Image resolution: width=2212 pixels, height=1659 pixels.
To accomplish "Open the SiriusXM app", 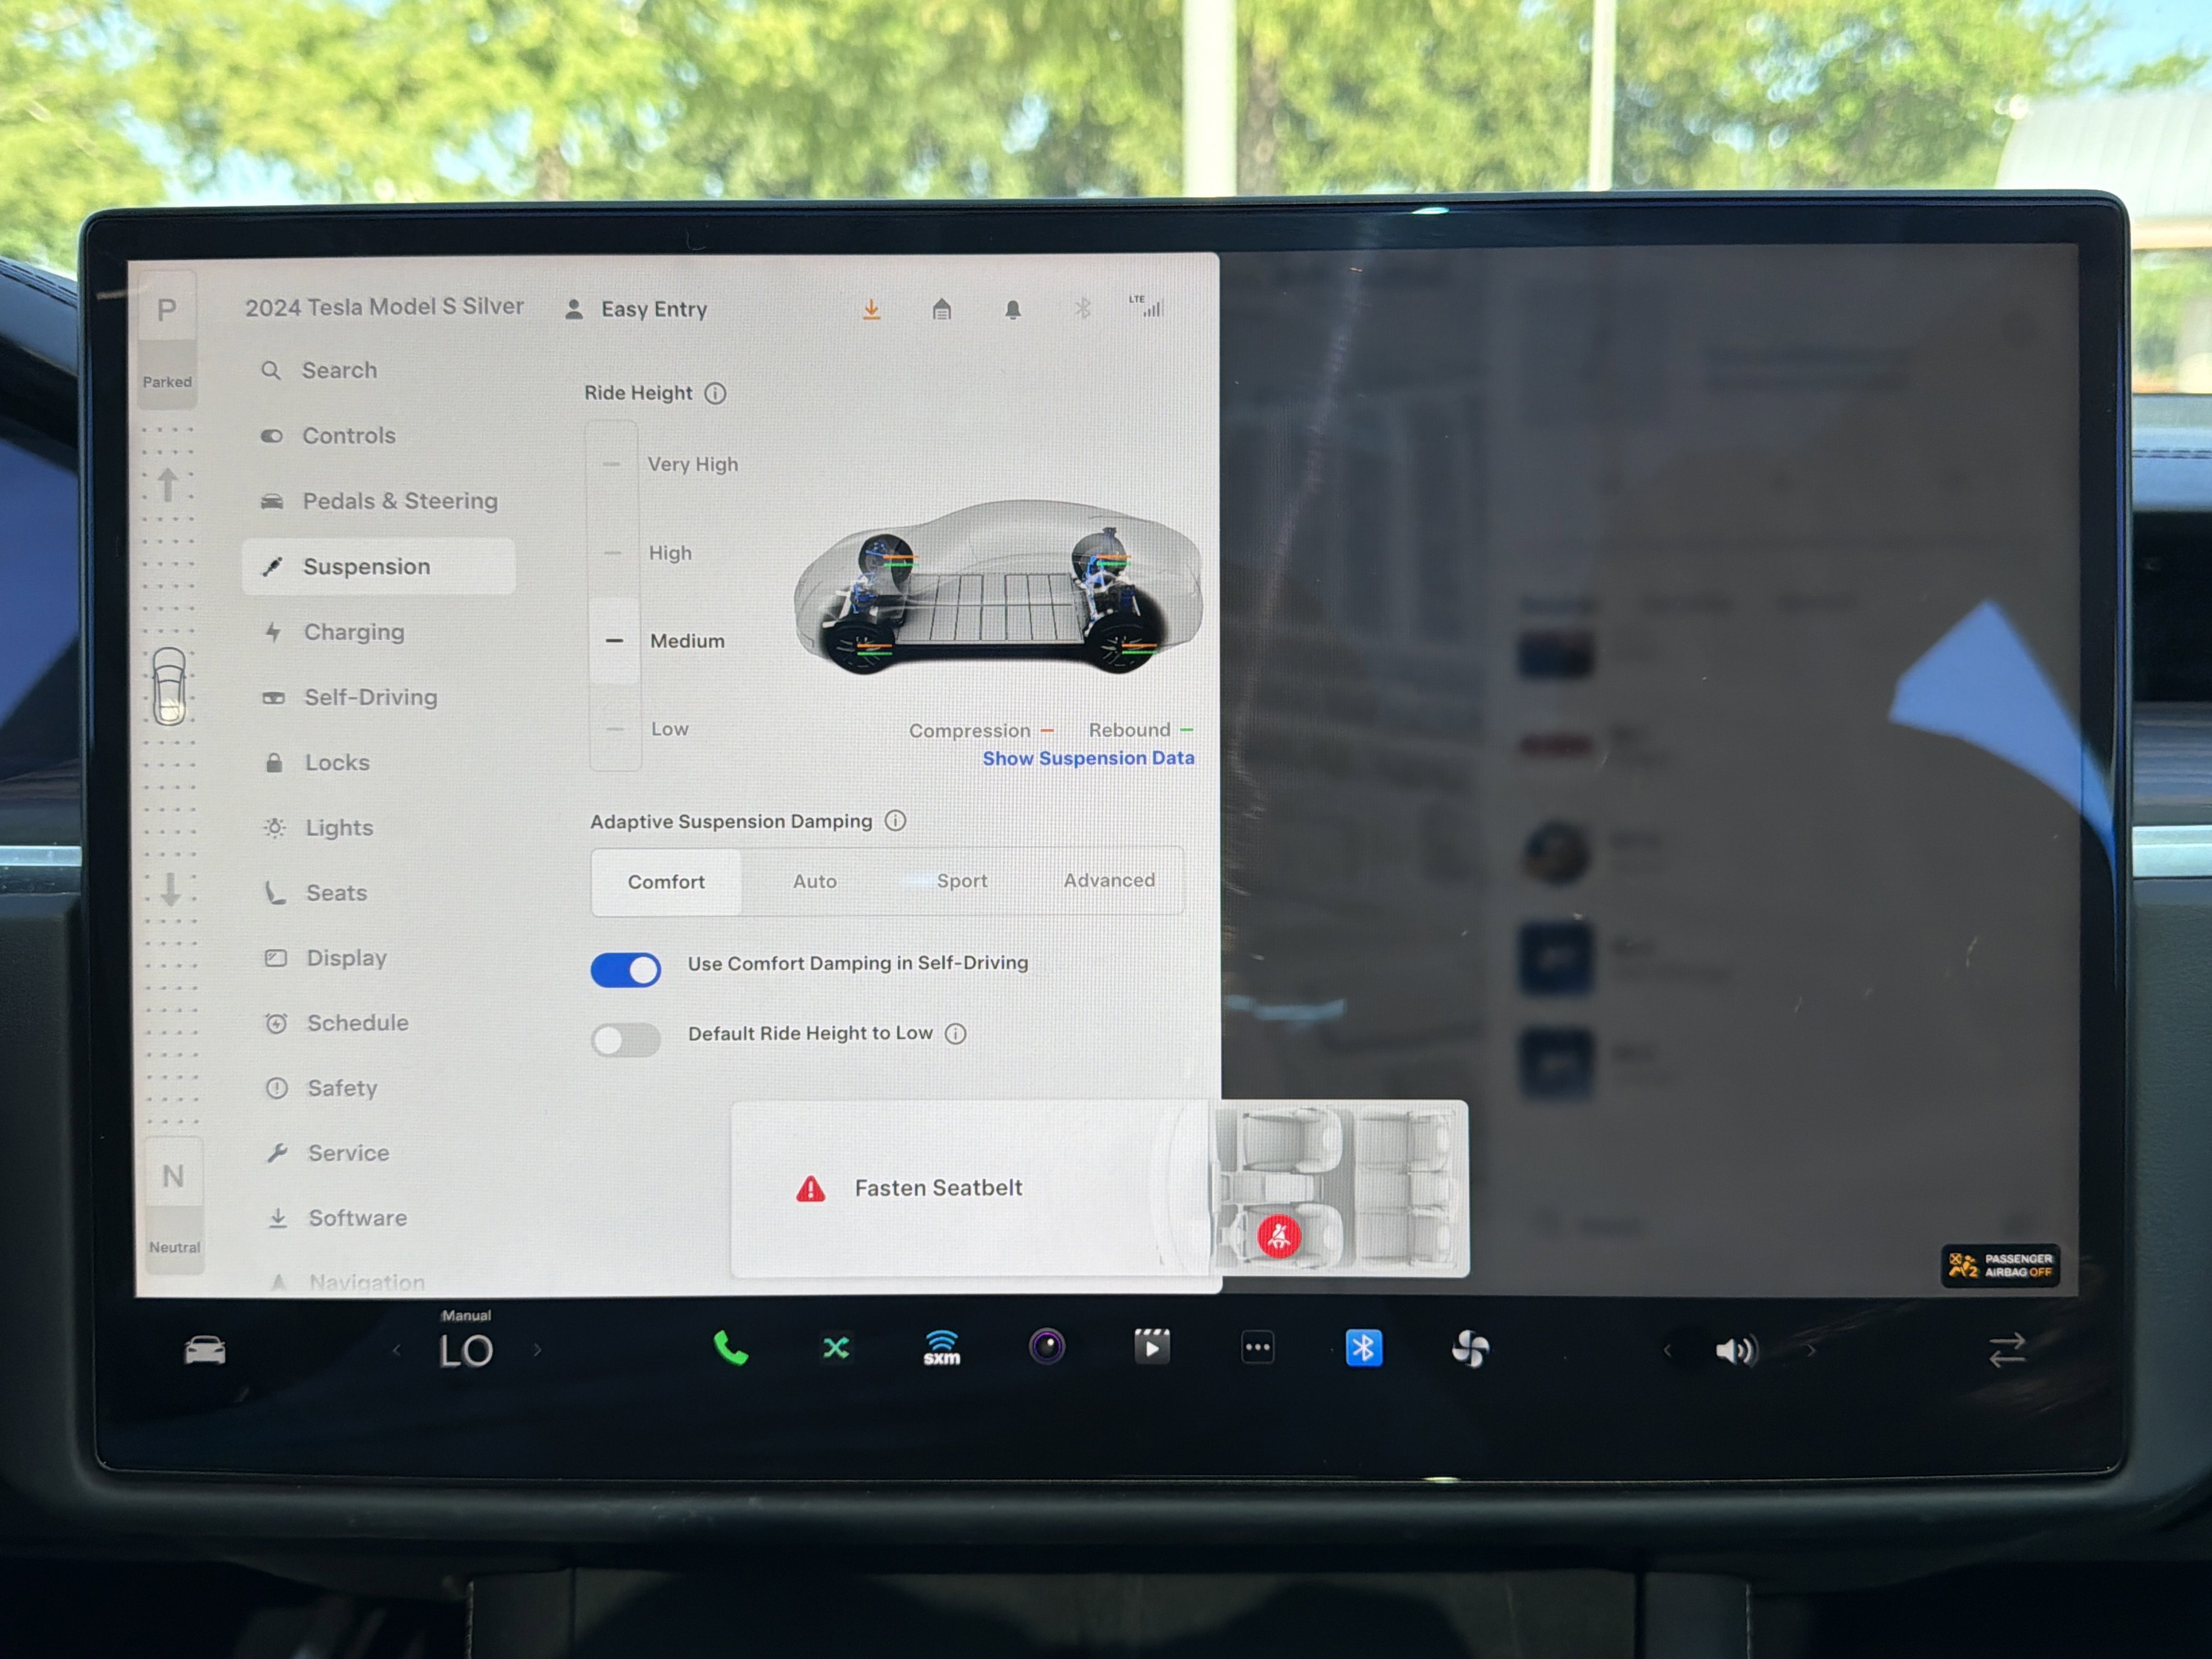I will coord(942,1348).
